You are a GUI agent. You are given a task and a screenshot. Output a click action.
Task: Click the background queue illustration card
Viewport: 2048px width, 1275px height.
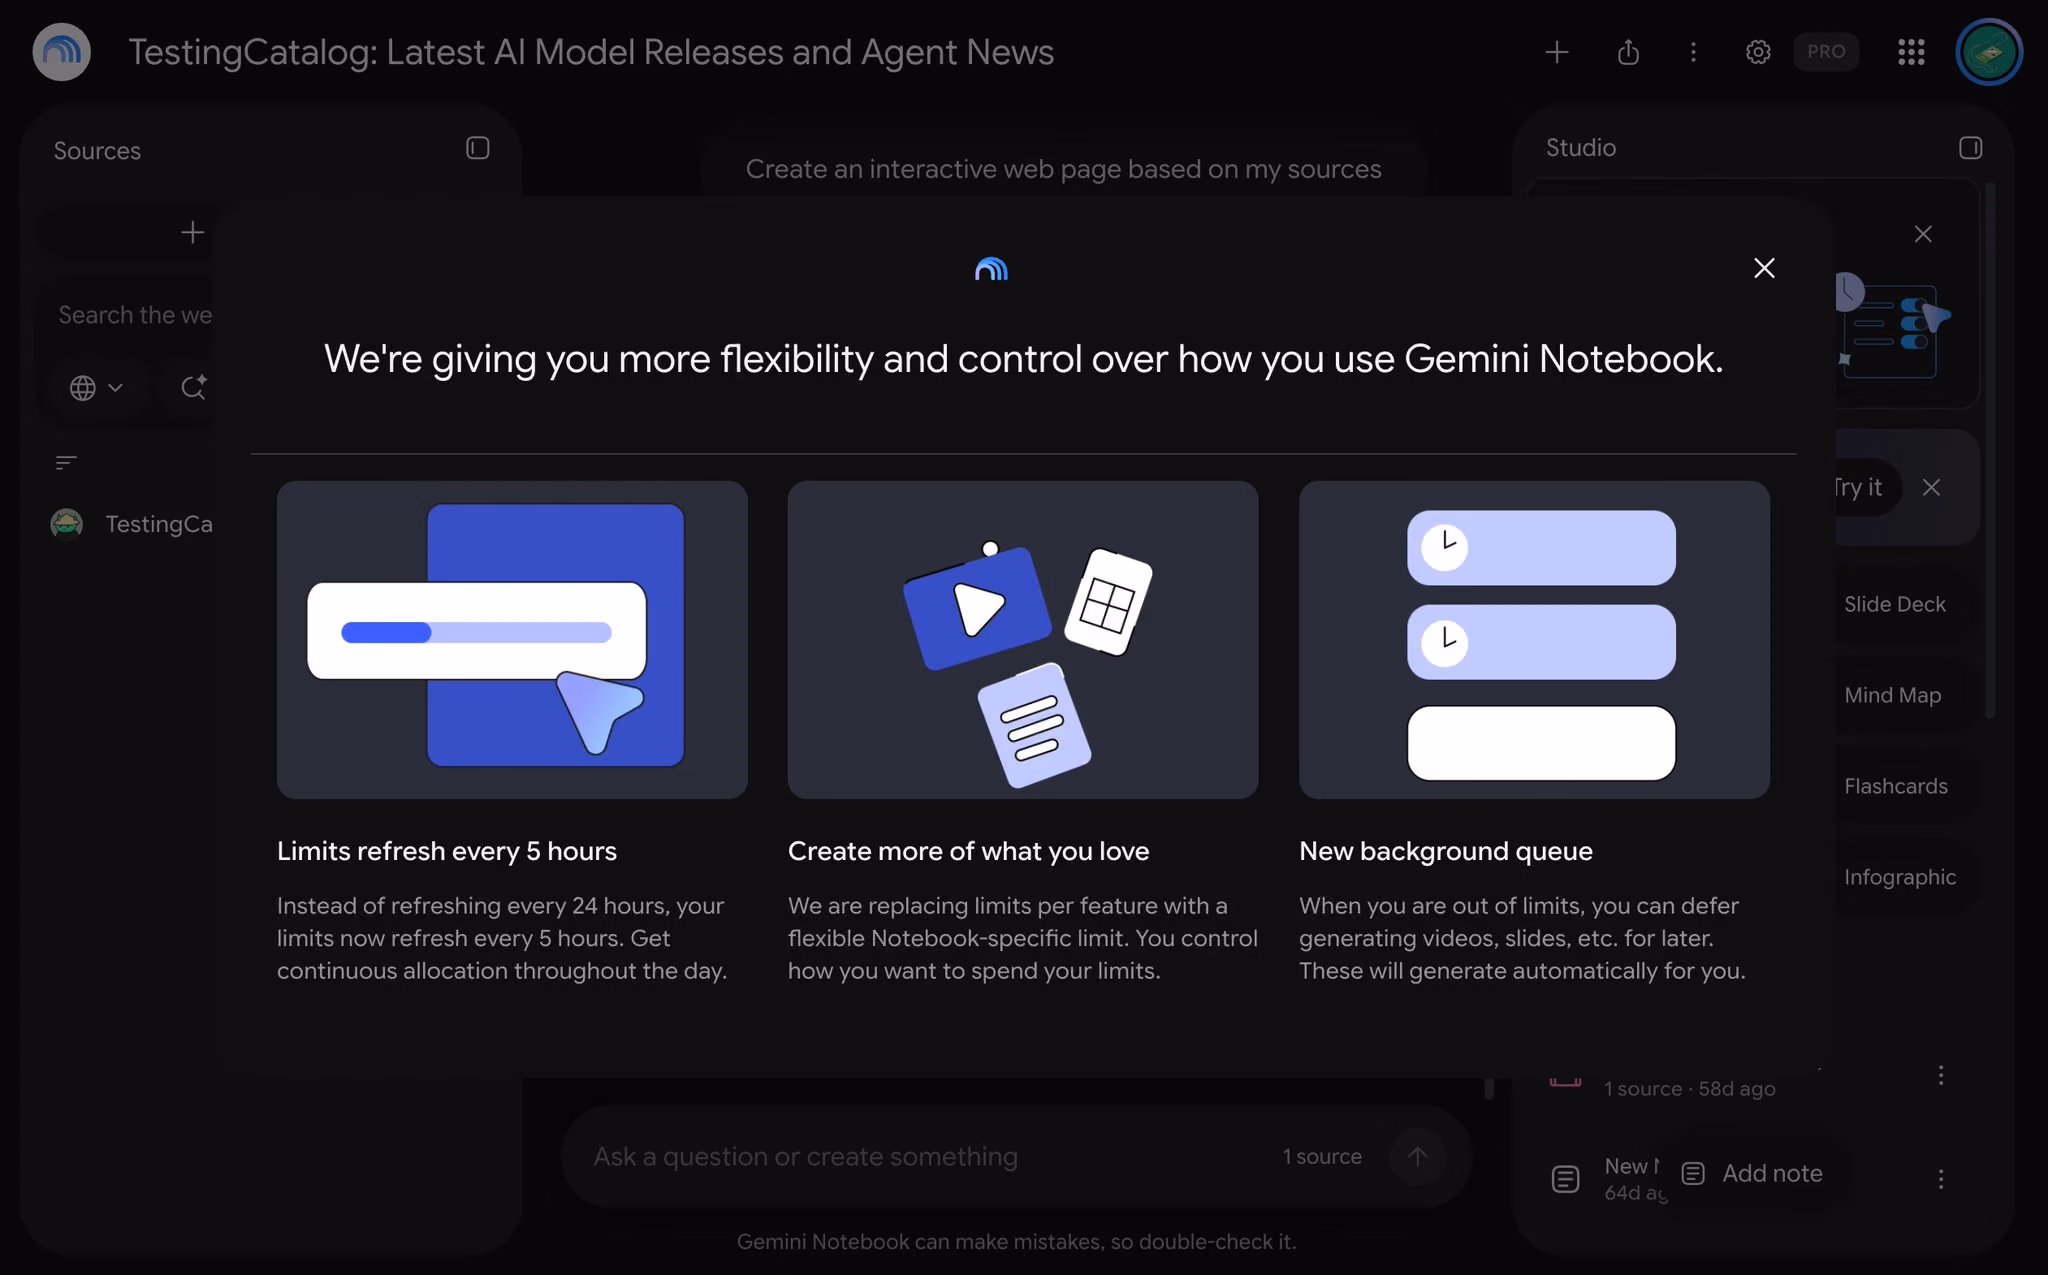point(1534,640)
